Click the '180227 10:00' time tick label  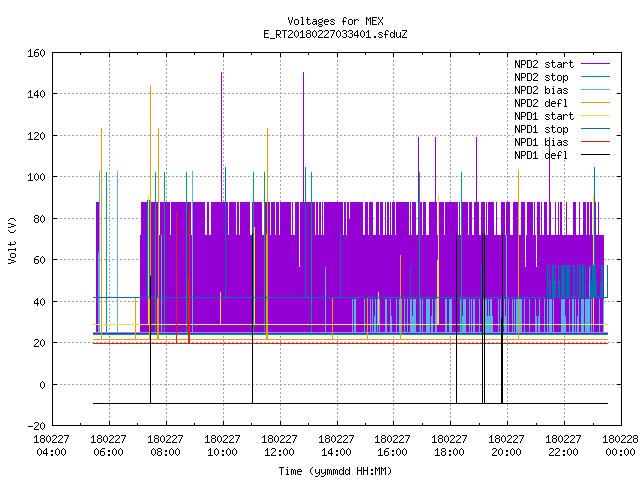click(x=222, y=446)
